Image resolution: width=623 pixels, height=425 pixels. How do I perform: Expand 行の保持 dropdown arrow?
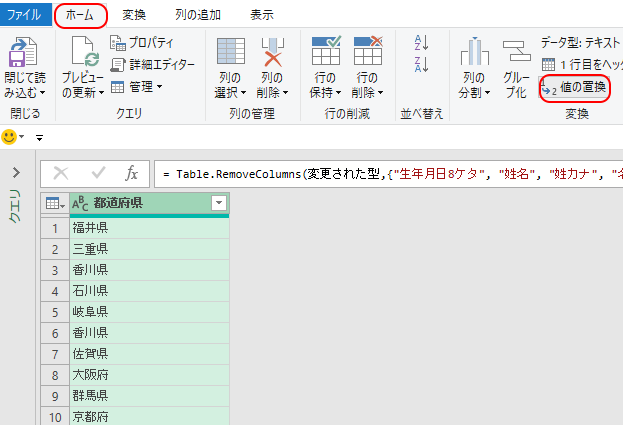338,93
